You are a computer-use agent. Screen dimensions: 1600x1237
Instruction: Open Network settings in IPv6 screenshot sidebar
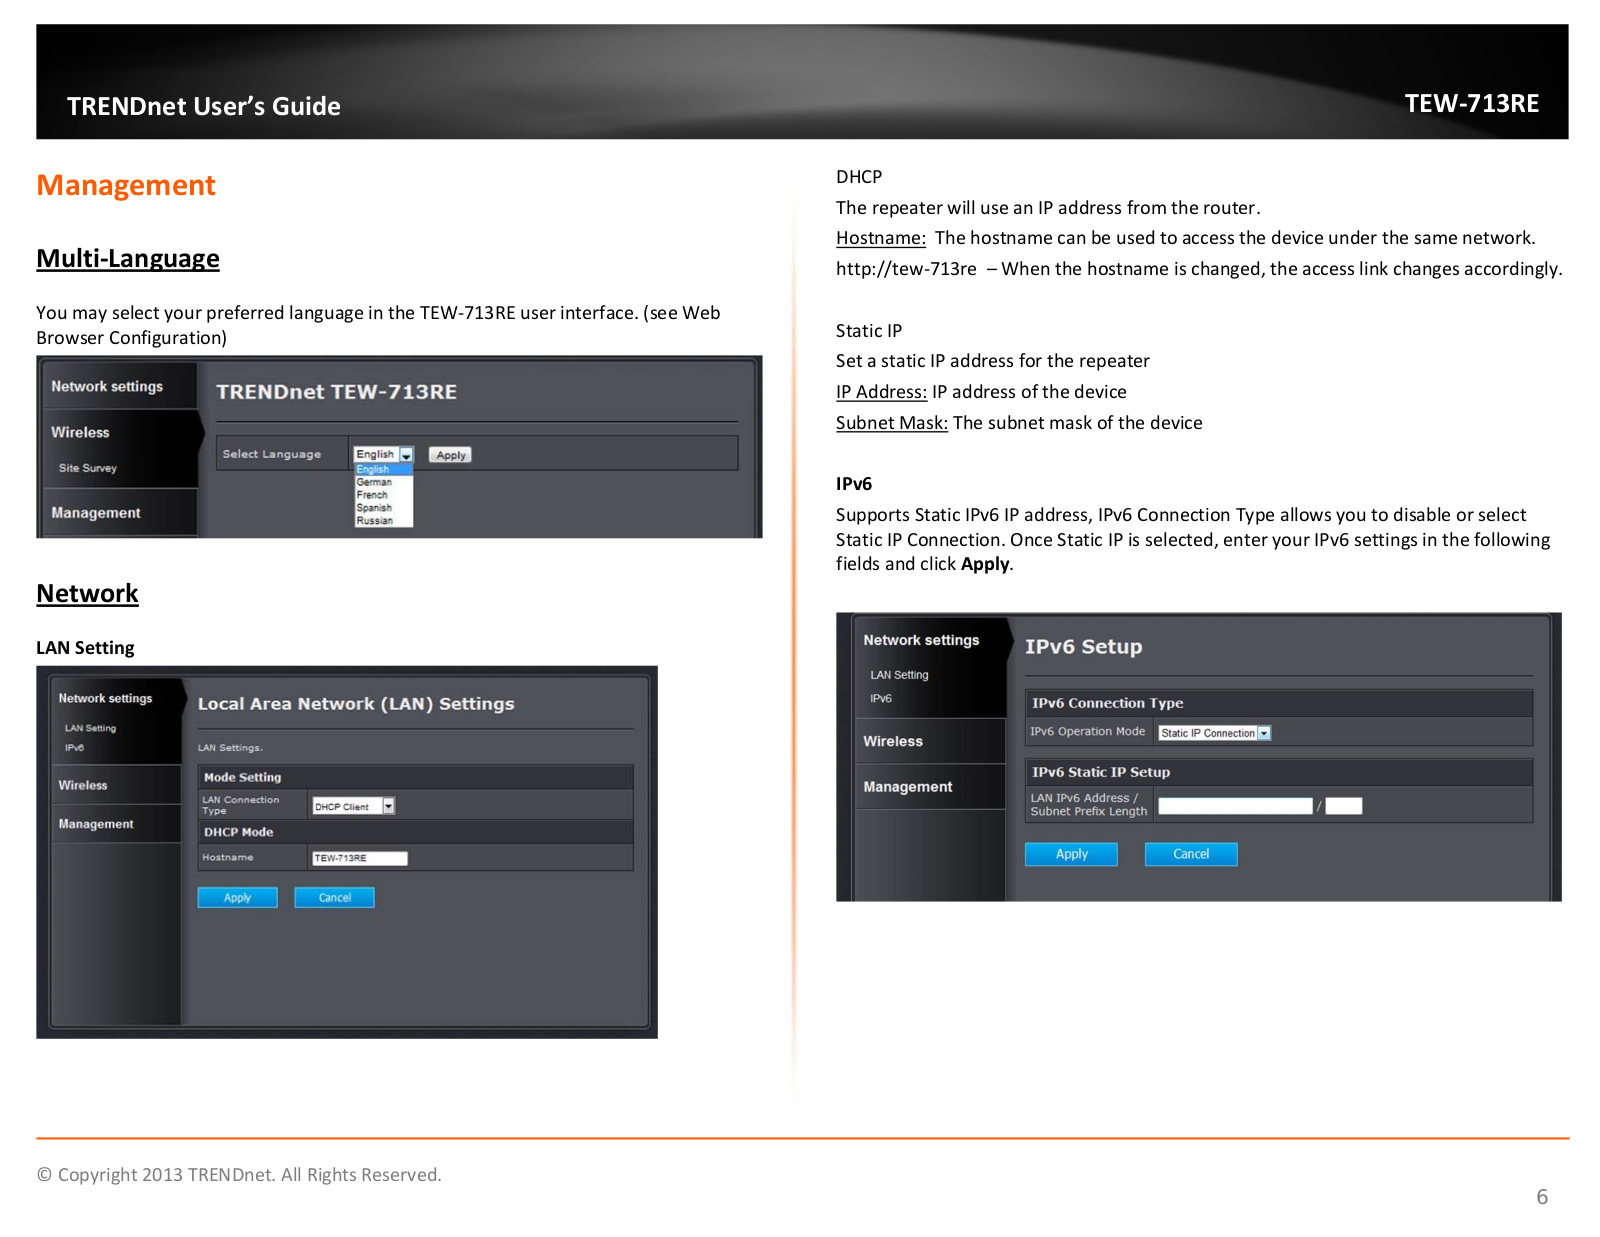pyautogui.click(x=921, y=640)
